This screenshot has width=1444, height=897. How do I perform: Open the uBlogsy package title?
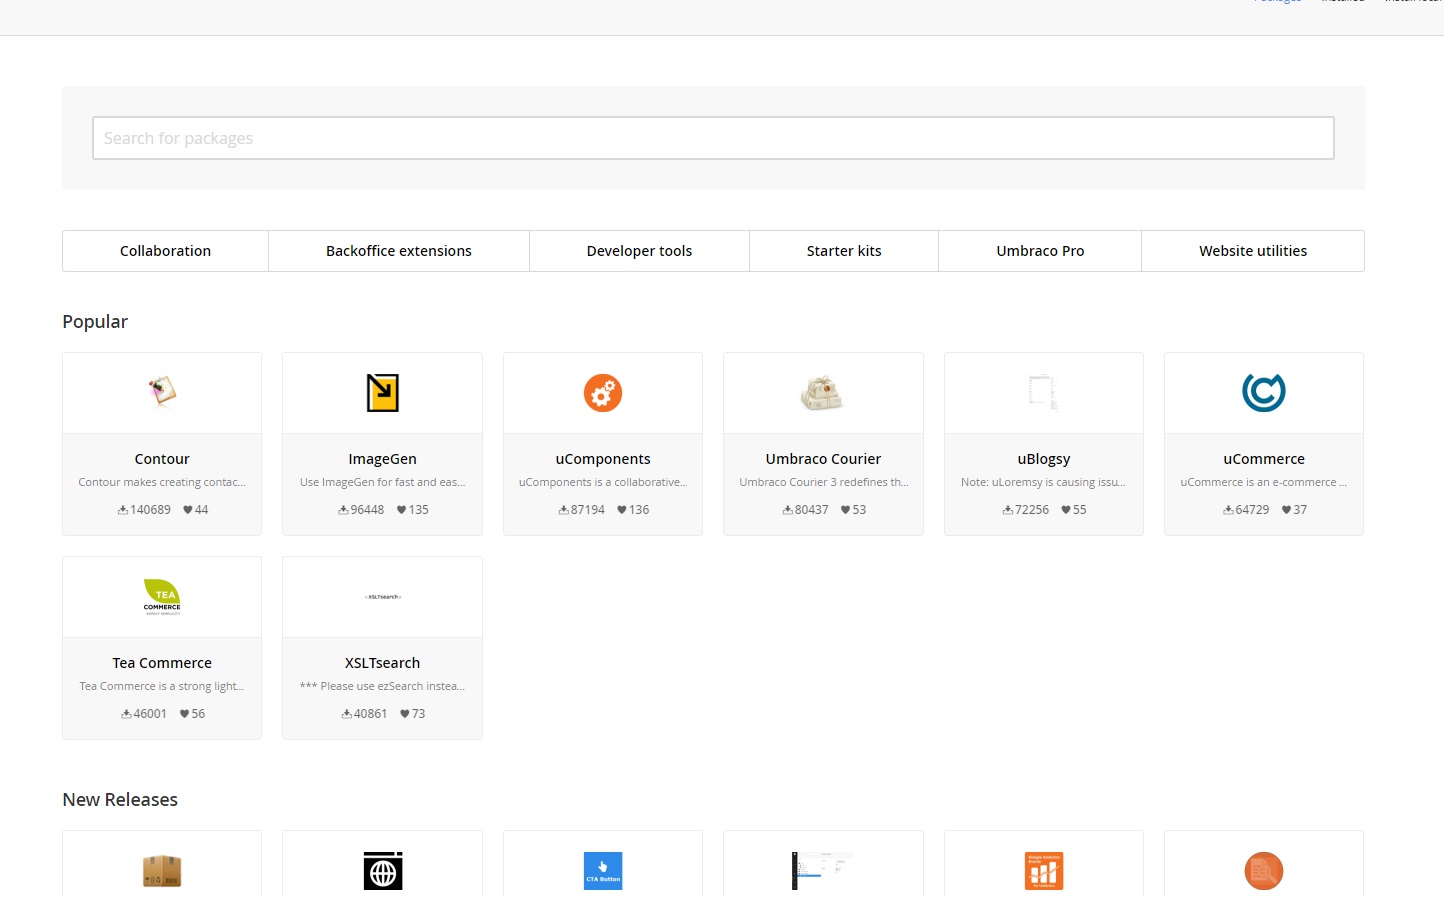point(1043,459)
